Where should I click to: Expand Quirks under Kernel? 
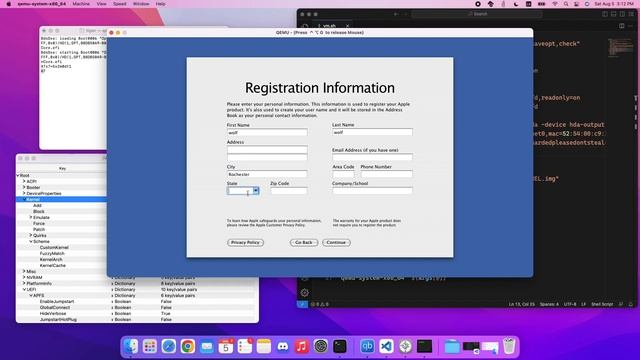[x=31, y=235]
